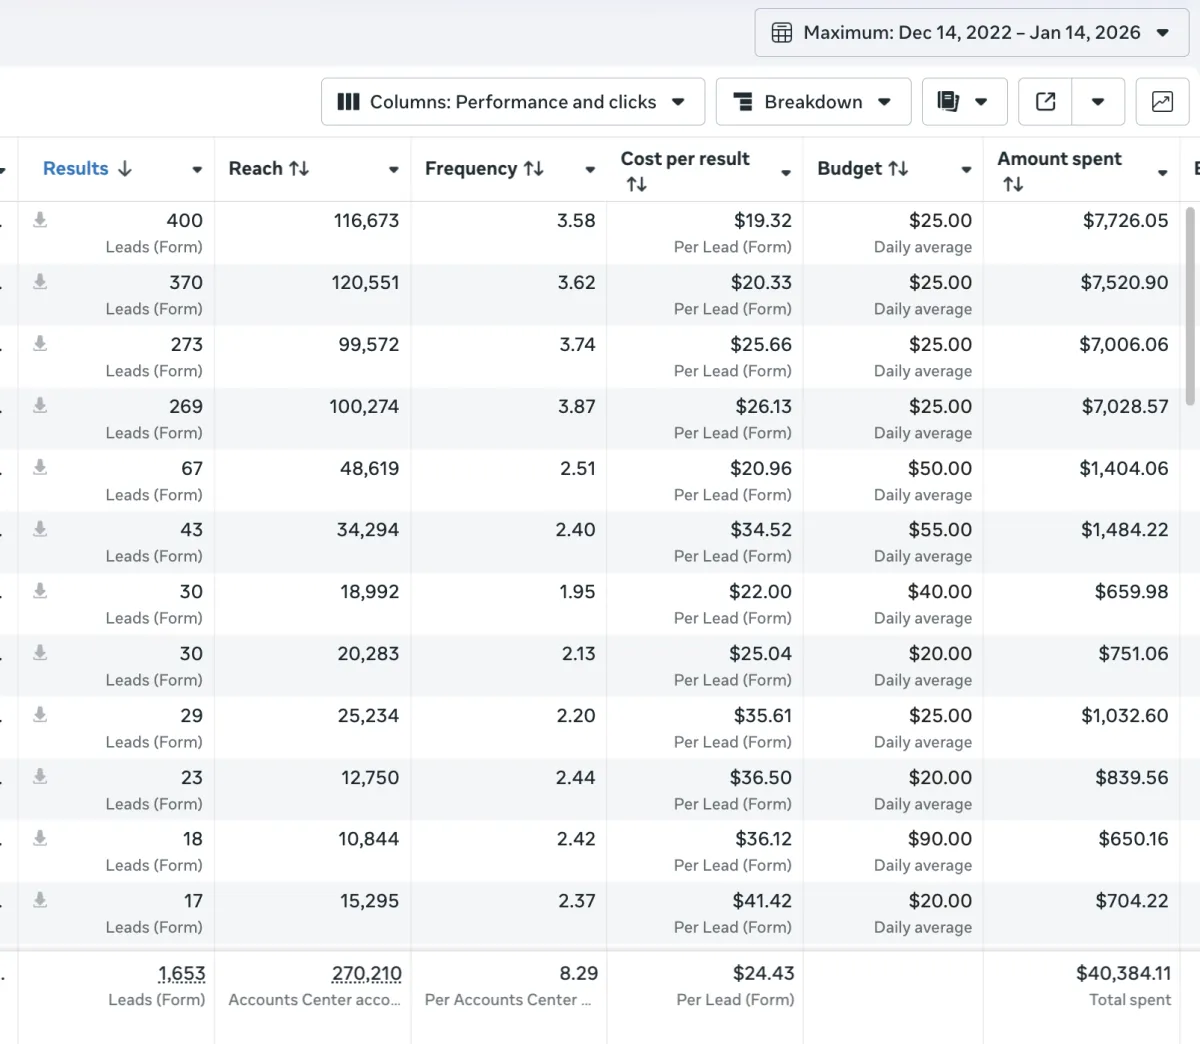Click the vertical table scrollbar

[x=1190, y=305]
